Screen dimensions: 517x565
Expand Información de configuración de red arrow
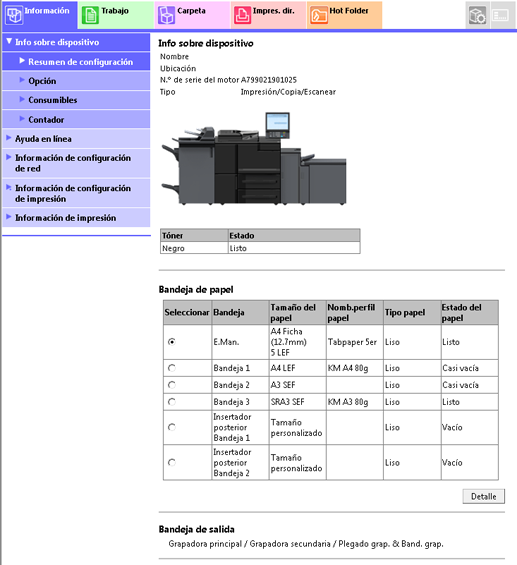tap(9, 157)
